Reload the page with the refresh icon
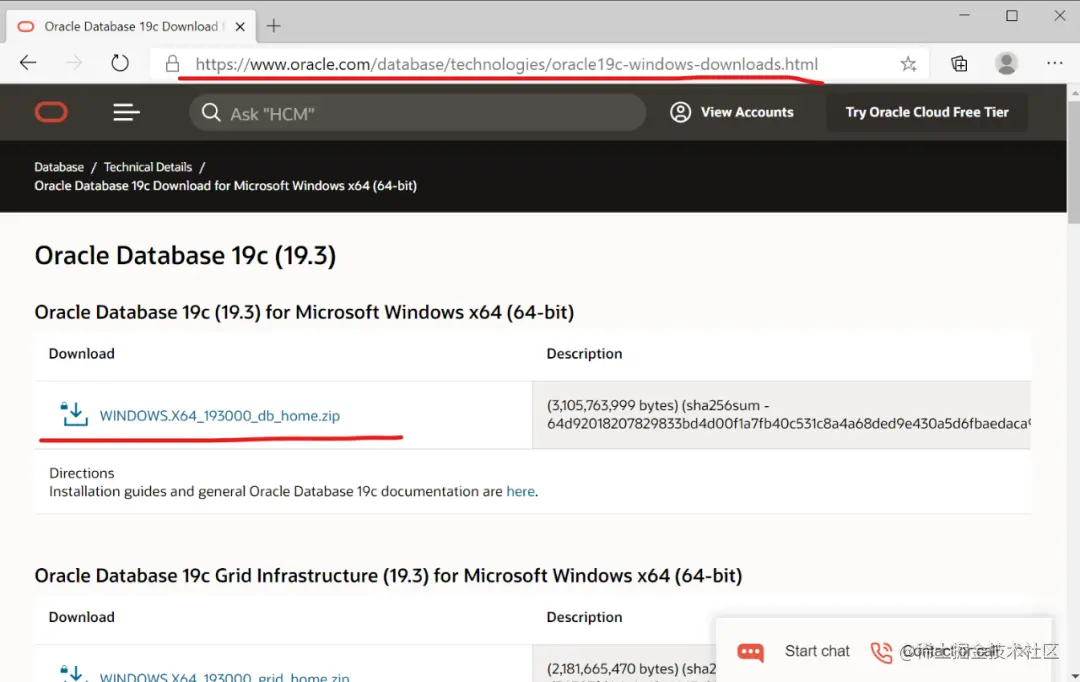 120,63
